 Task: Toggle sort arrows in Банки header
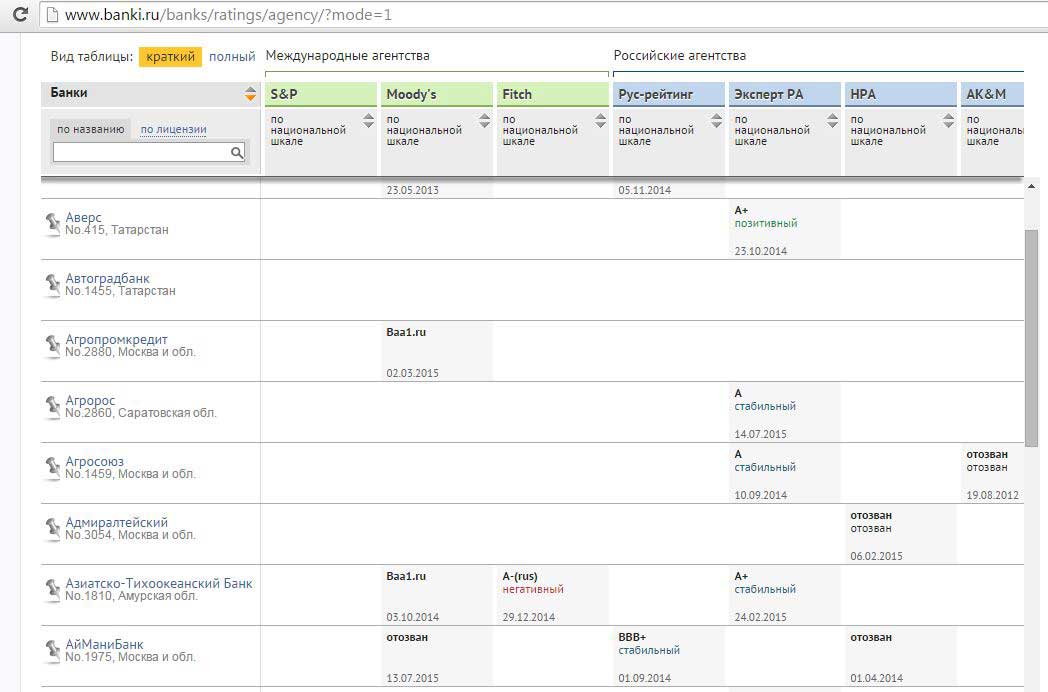pyautogui.click(x=250, y=94)
